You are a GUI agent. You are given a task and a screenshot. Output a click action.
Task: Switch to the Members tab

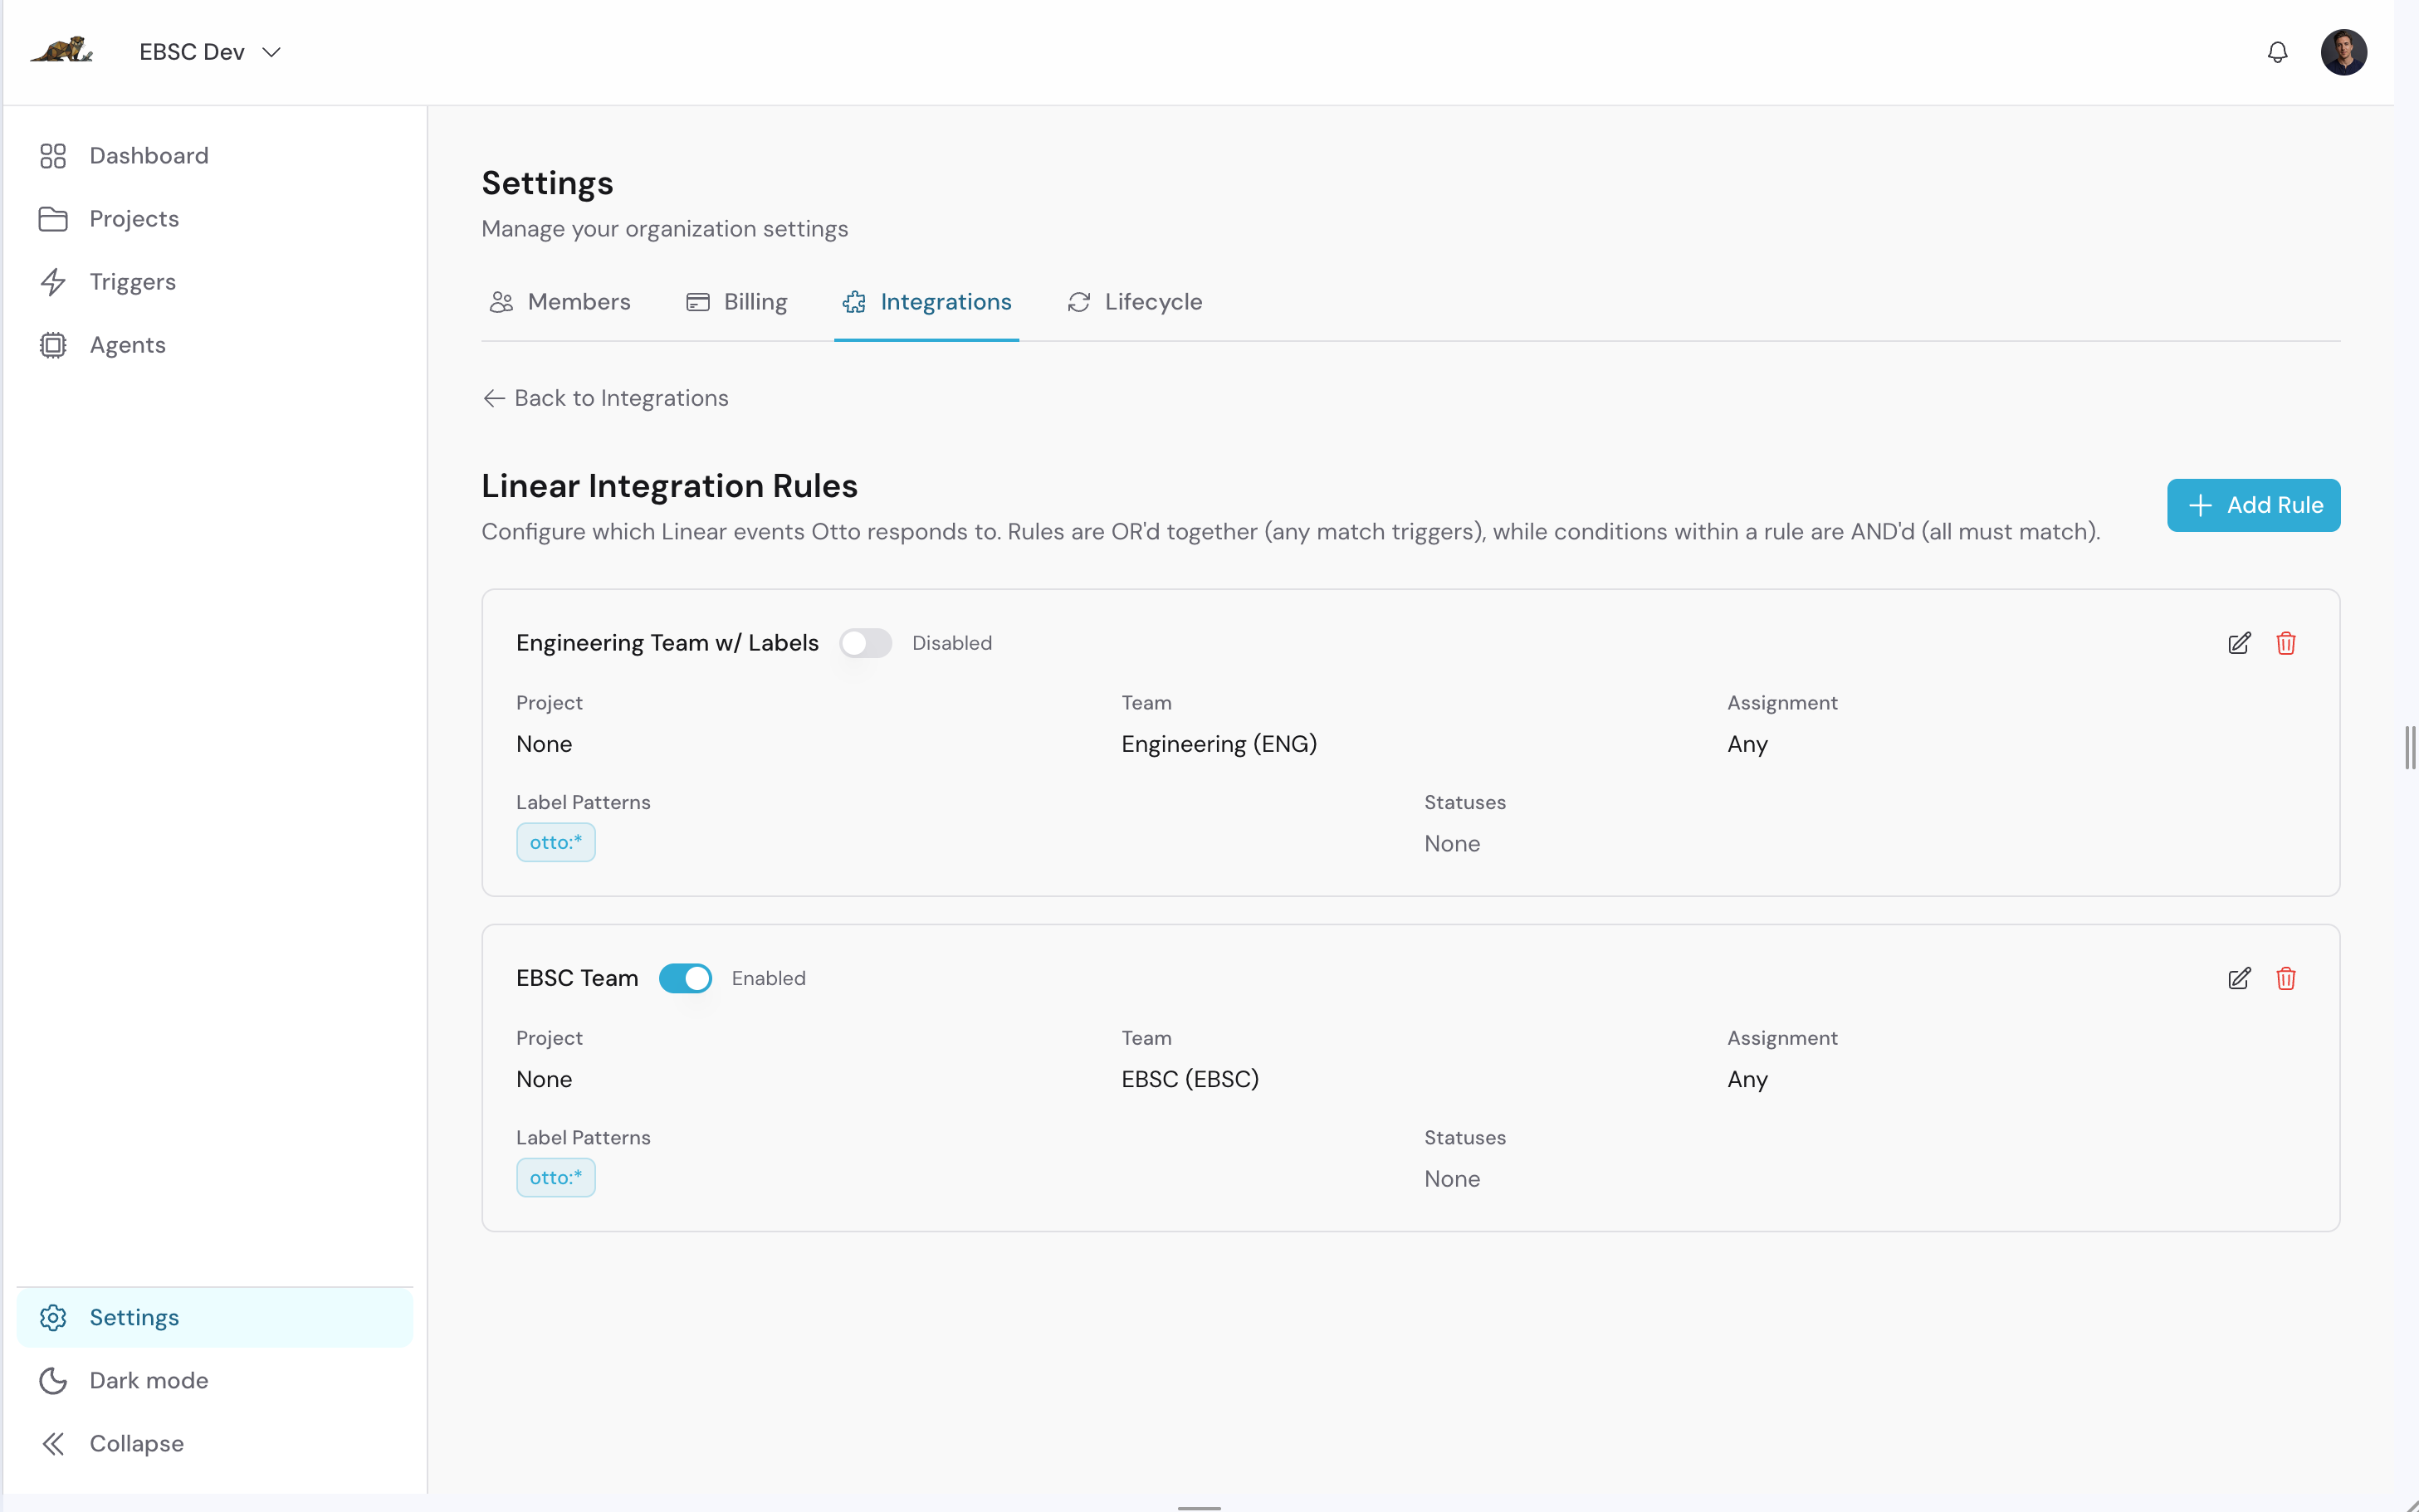tap(561, 302)
